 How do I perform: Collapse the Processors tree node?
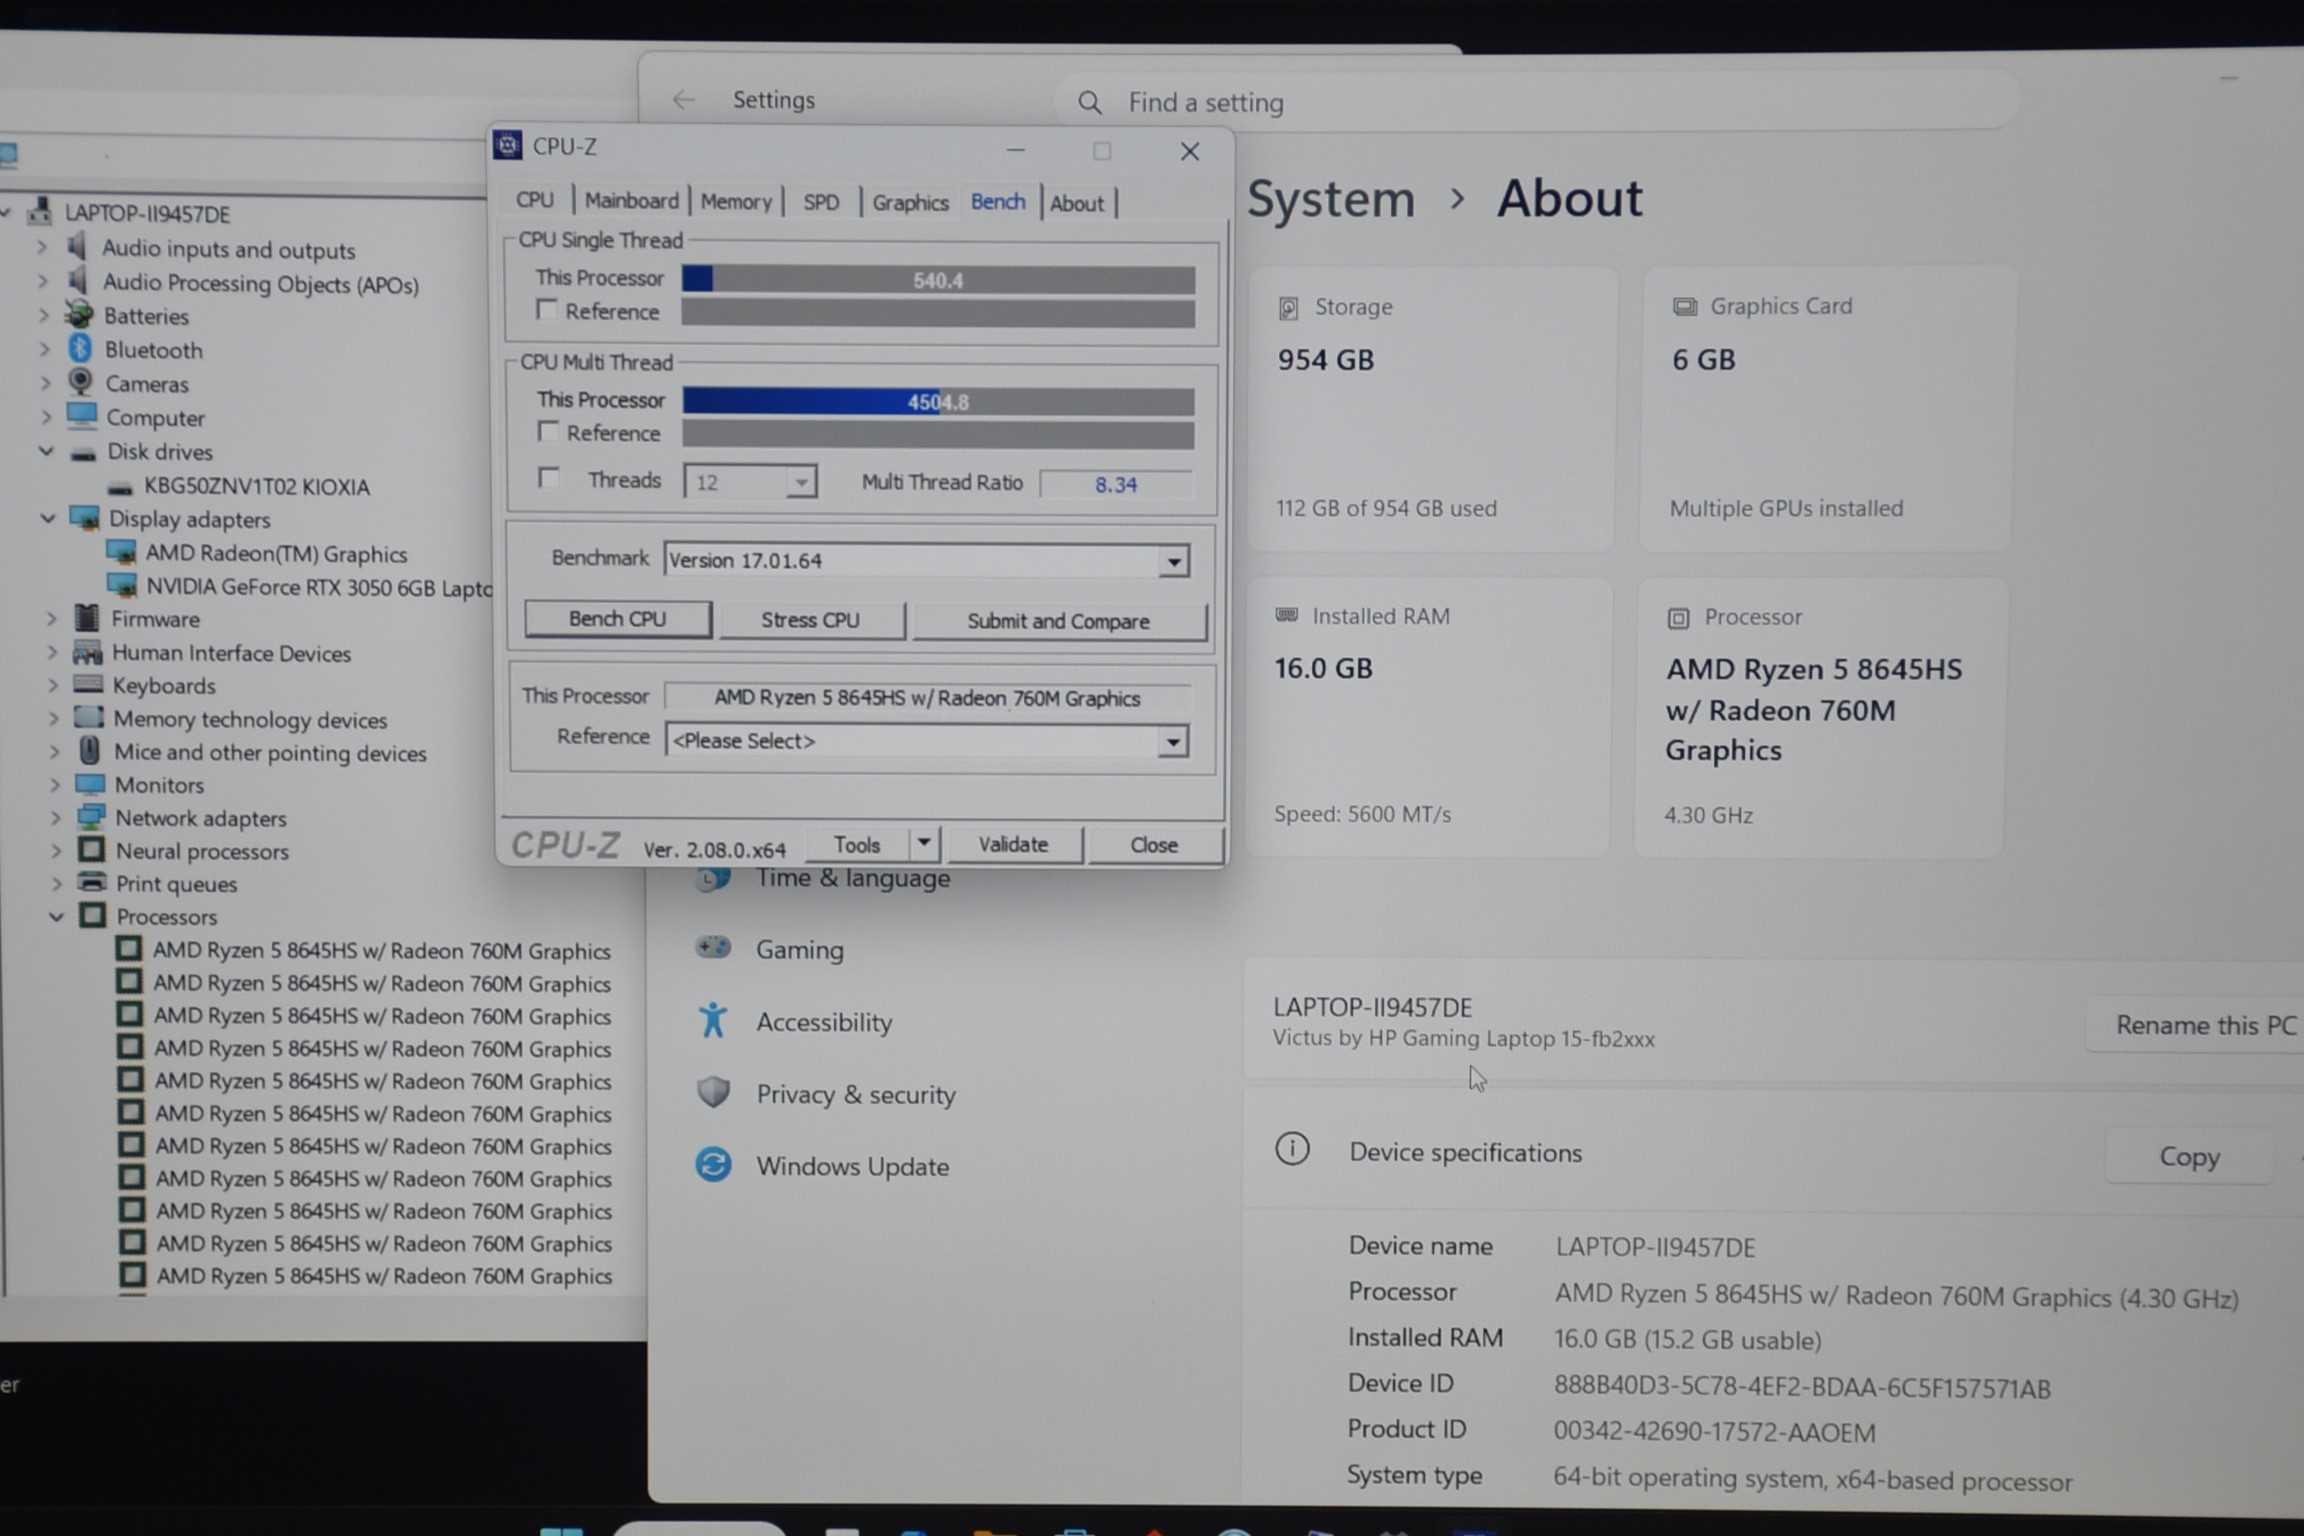pos(56,916)
